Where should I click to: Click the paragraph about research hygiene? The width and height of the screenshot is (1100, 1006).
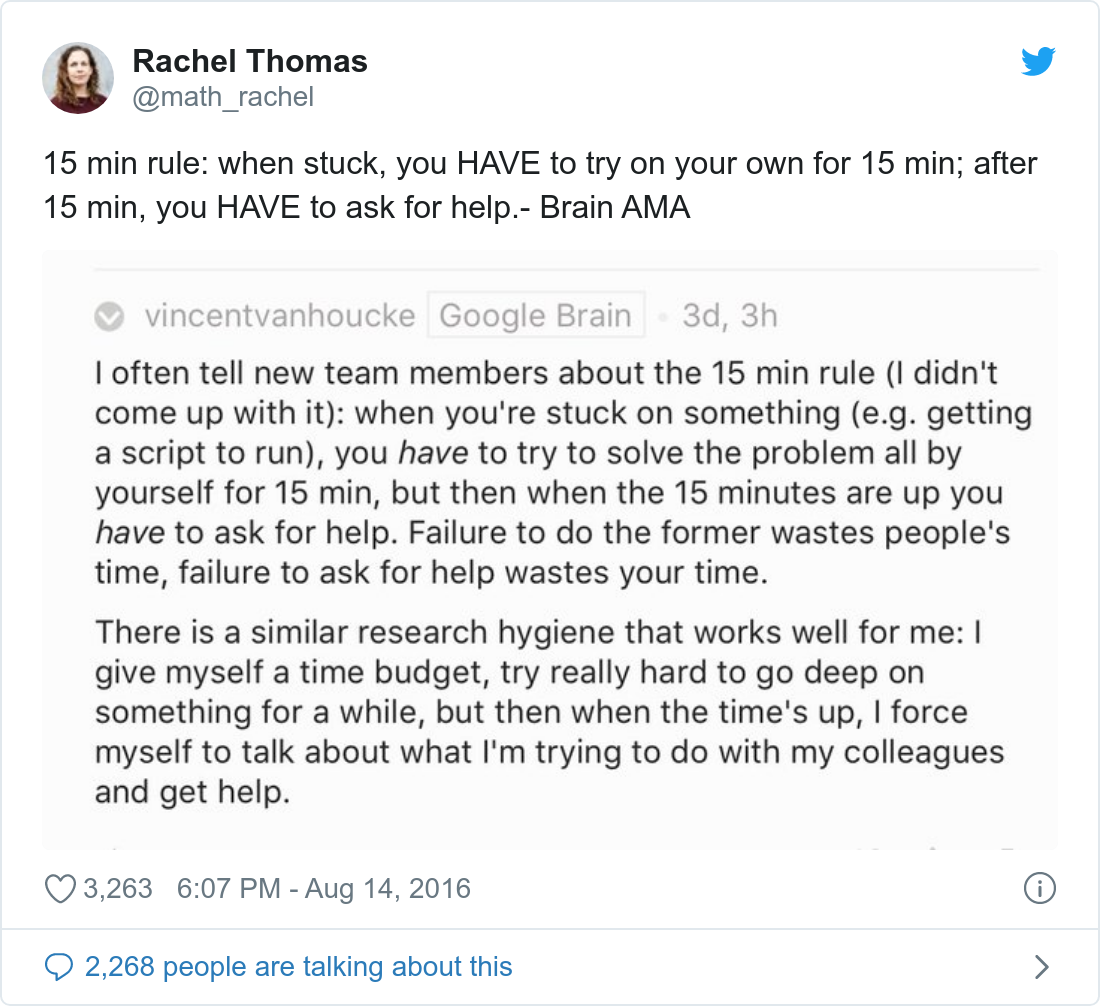pyautogui.click(x=550, y=712)
